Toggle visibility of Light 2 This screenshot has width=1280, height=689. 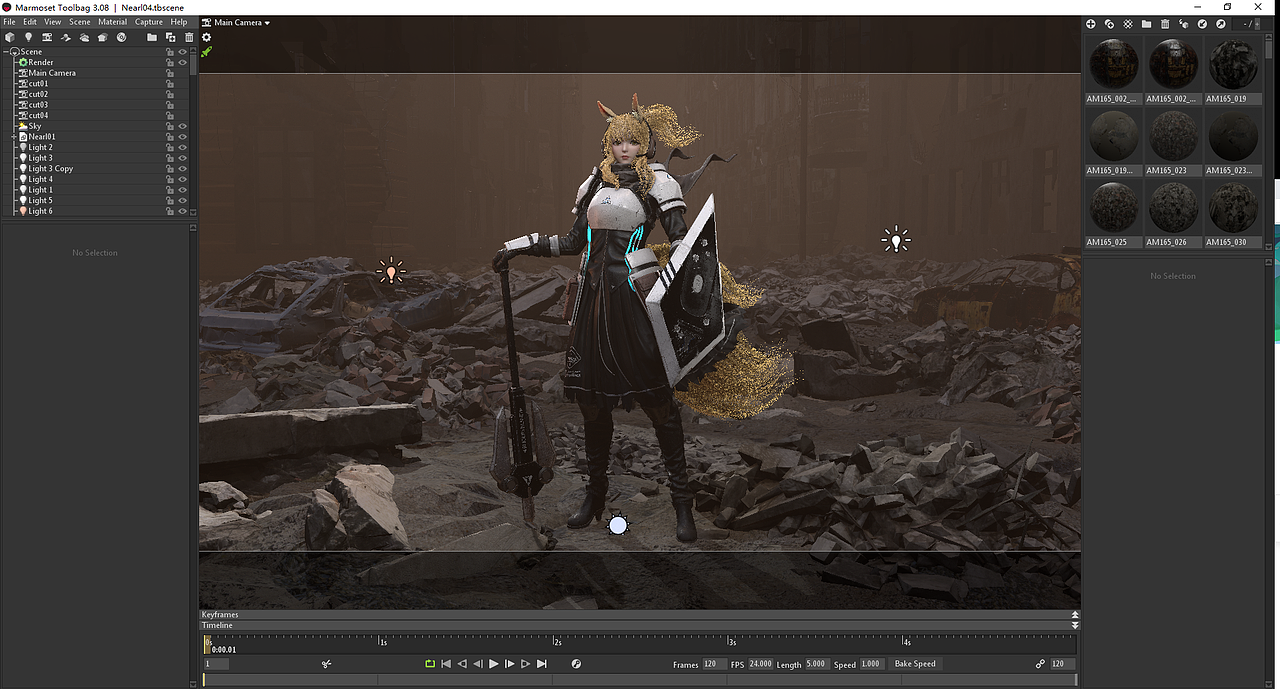[183, 147]
